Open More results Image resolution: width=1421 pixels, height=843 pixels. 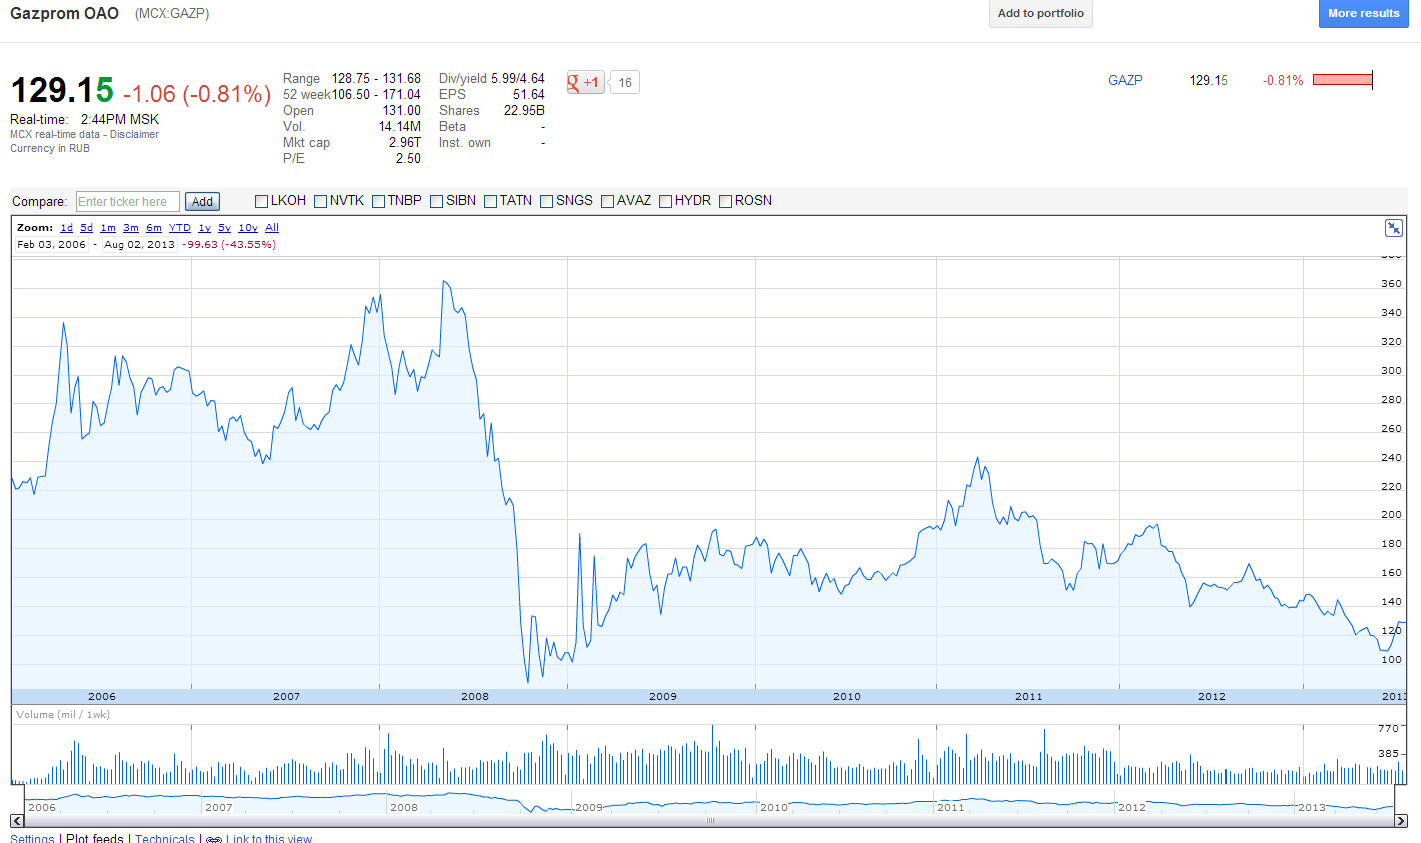(1364, 13)
